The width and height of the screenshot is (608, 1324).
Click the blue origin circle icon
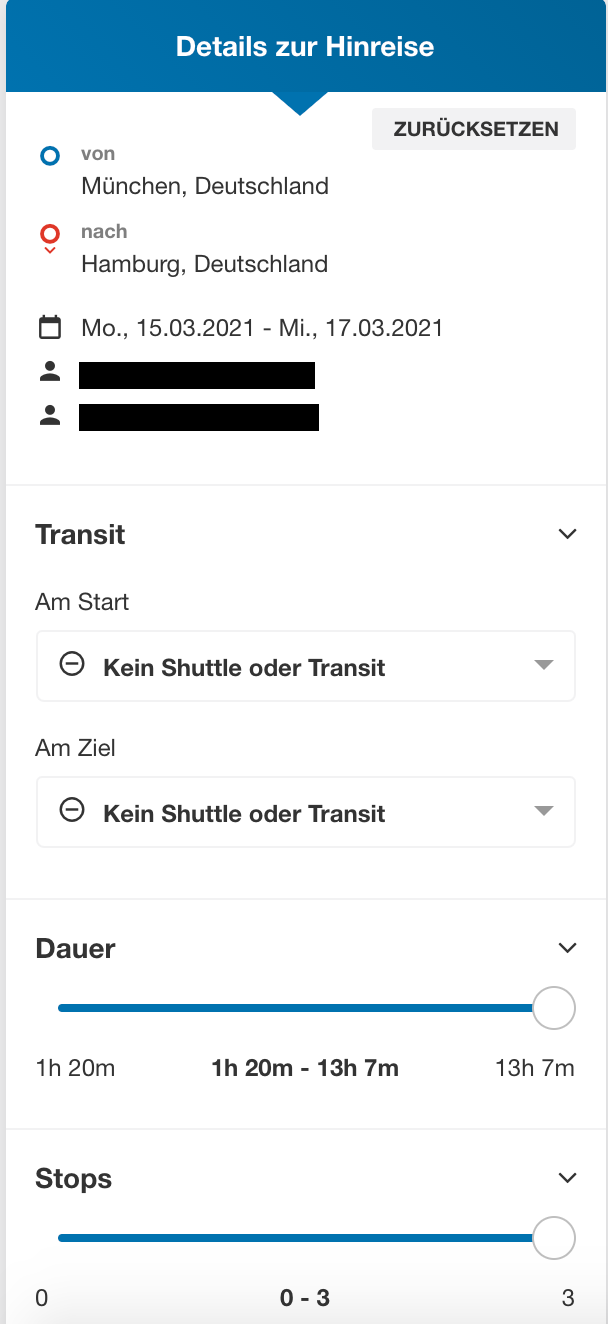50,156
